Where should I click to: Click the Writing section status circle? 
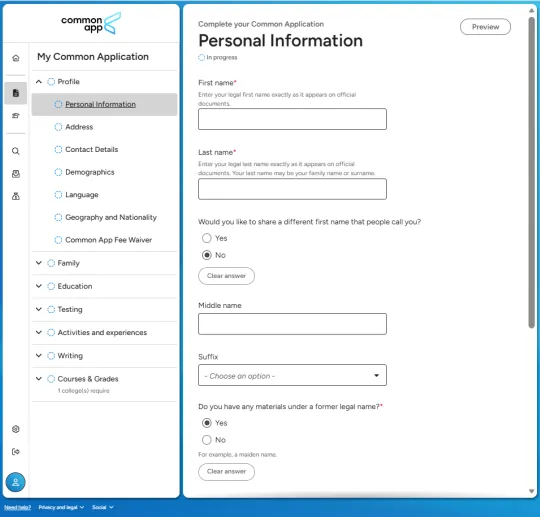click(x=51, y=356)
